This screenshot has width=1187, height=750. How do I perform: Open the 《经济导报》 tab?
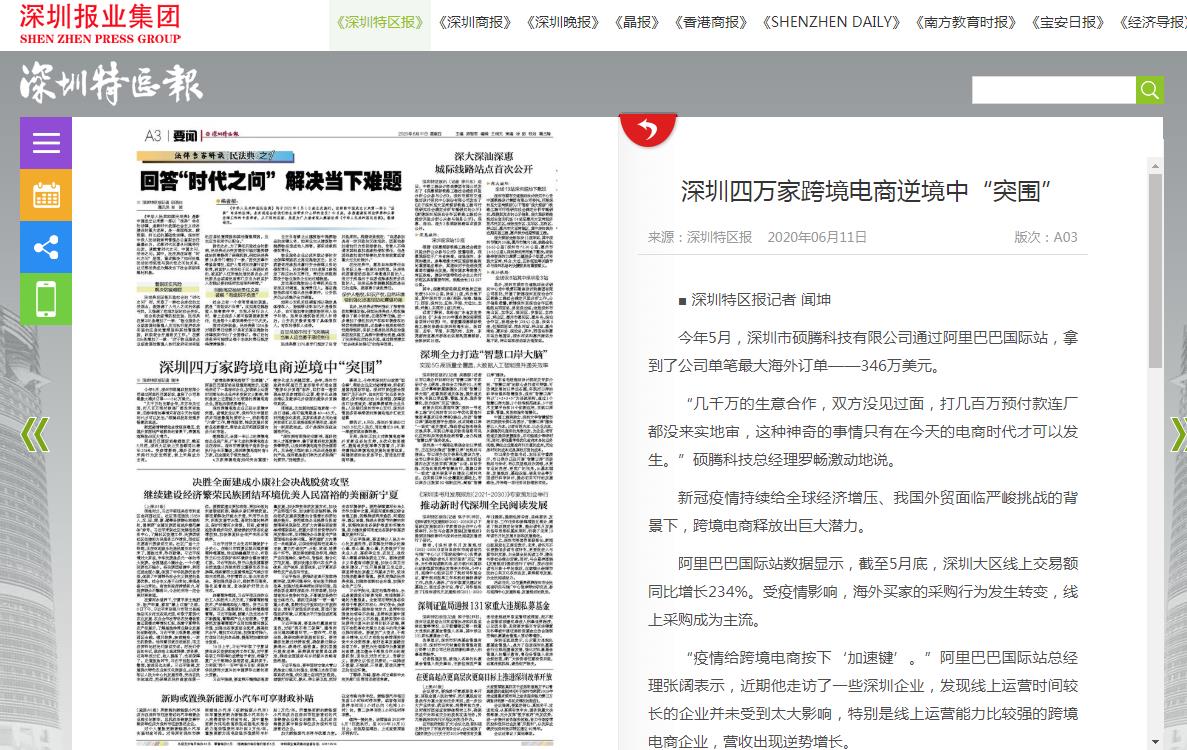pos(1152,23)
